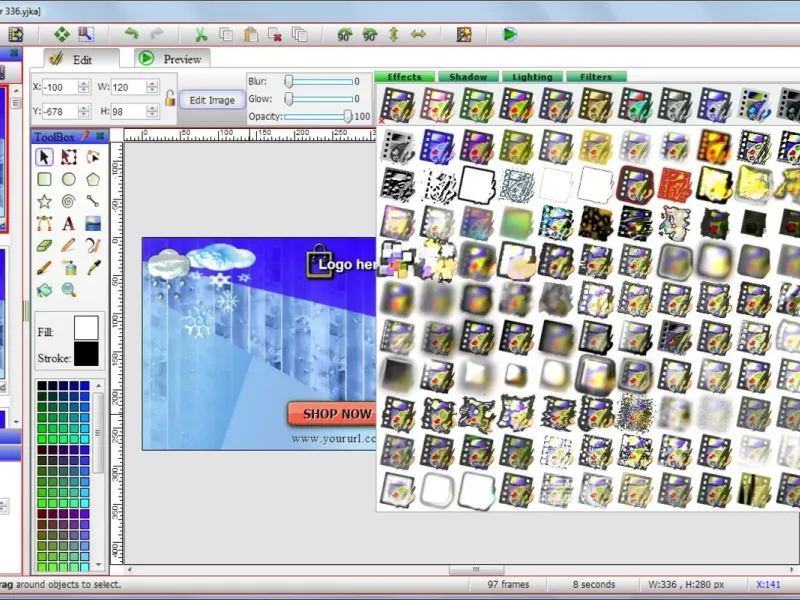
Task: Click the Opacity slider handle
Action: tap(348, 116)
